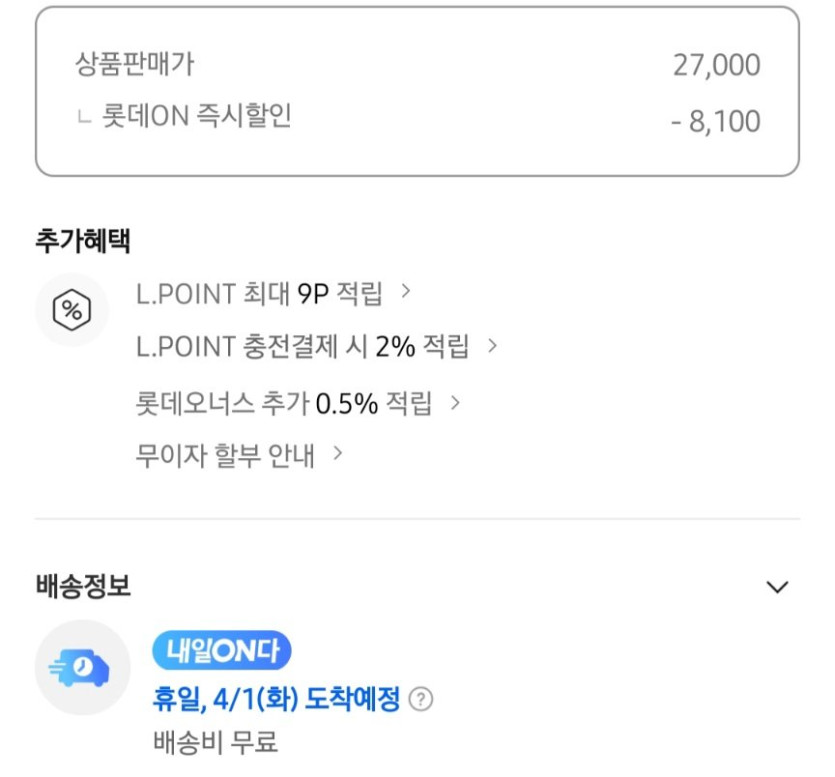The width and height of the screenshot is (835, 777).
Task: Click the 추가혜택 section heading
Action: [83, 240]
